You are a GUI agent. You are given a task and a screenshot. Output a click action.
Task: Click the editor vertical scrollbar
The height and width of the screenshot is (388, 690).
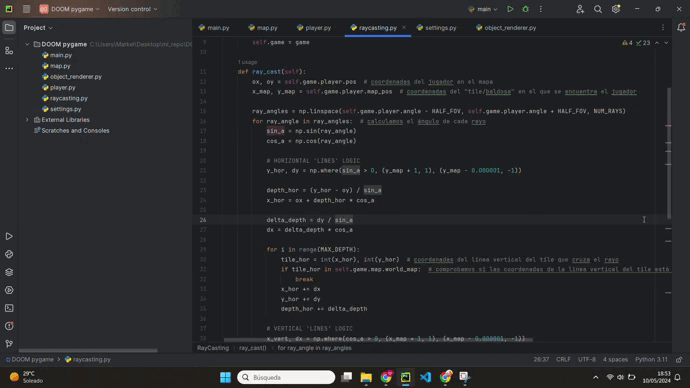669,153
